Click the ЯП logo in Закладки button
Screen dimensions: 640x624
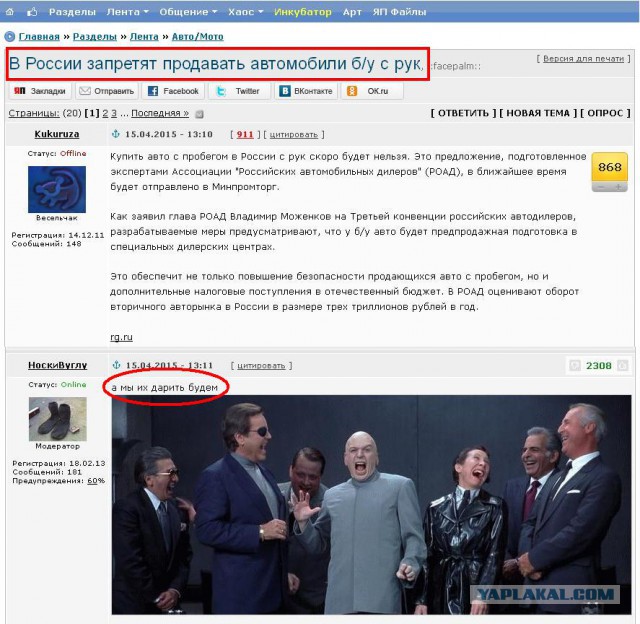tap(20, 91)
